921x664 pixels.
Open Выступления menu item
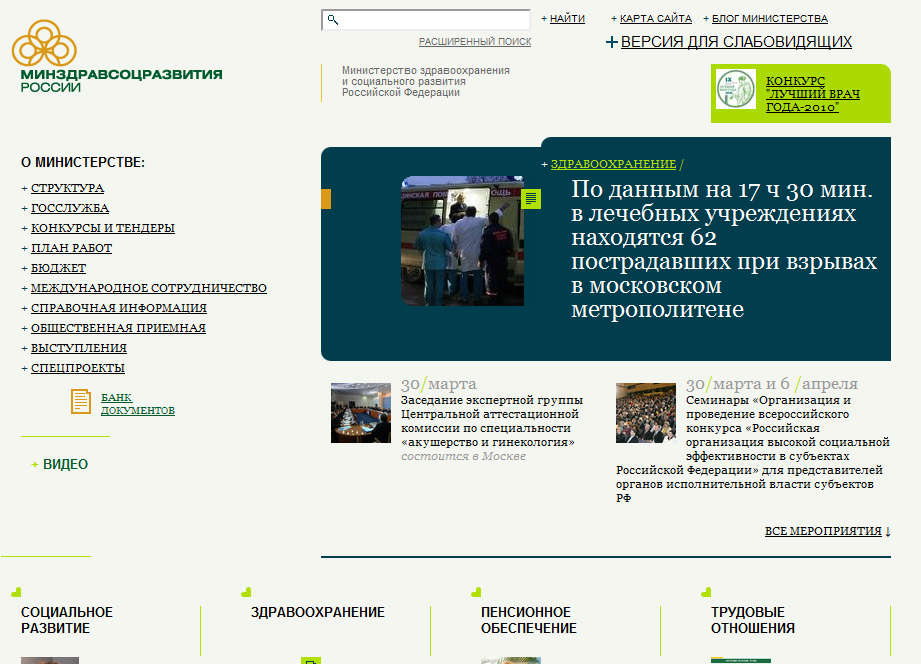coord(79,348)
